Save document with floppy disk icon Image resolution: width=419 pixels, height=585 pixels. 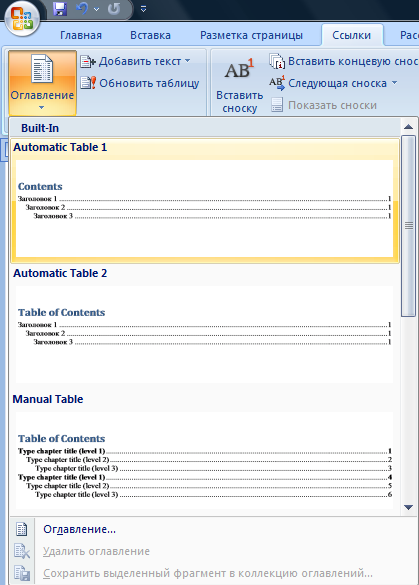[60, 9]
